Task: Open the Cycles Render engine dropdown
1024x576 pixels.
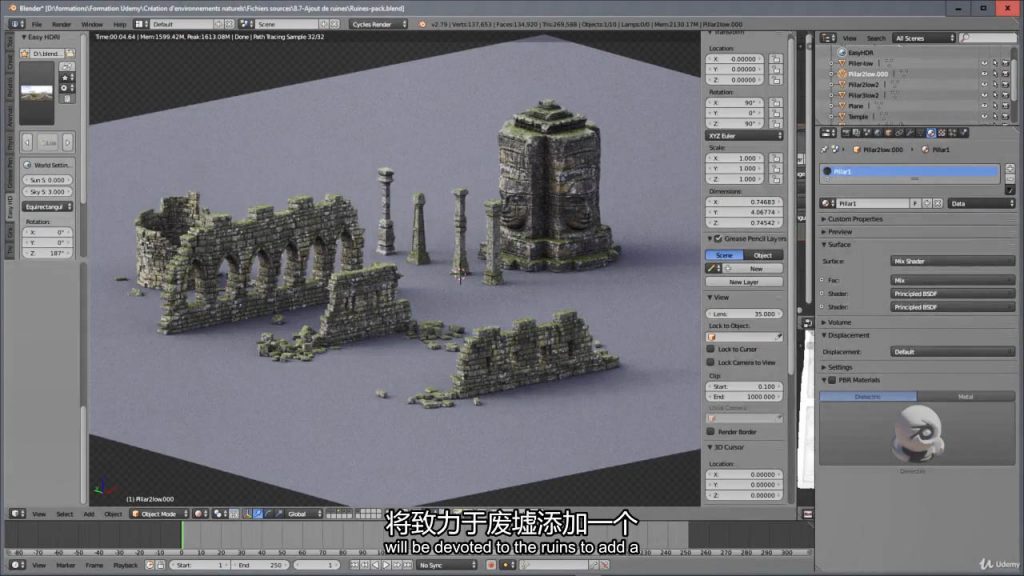Action: [x=378, y=24]
